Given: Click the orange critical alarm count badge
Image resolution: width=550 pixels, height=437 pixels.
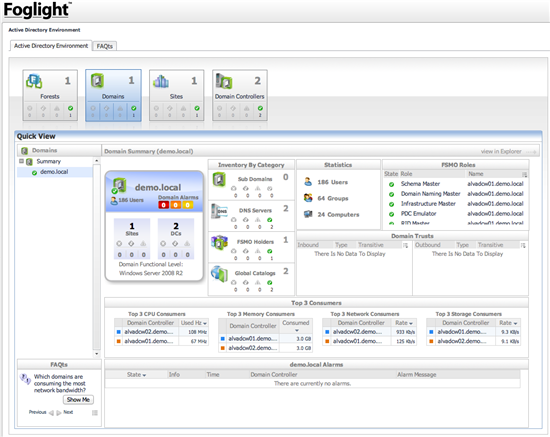Looking at the screenshot, I should [175, 205].
